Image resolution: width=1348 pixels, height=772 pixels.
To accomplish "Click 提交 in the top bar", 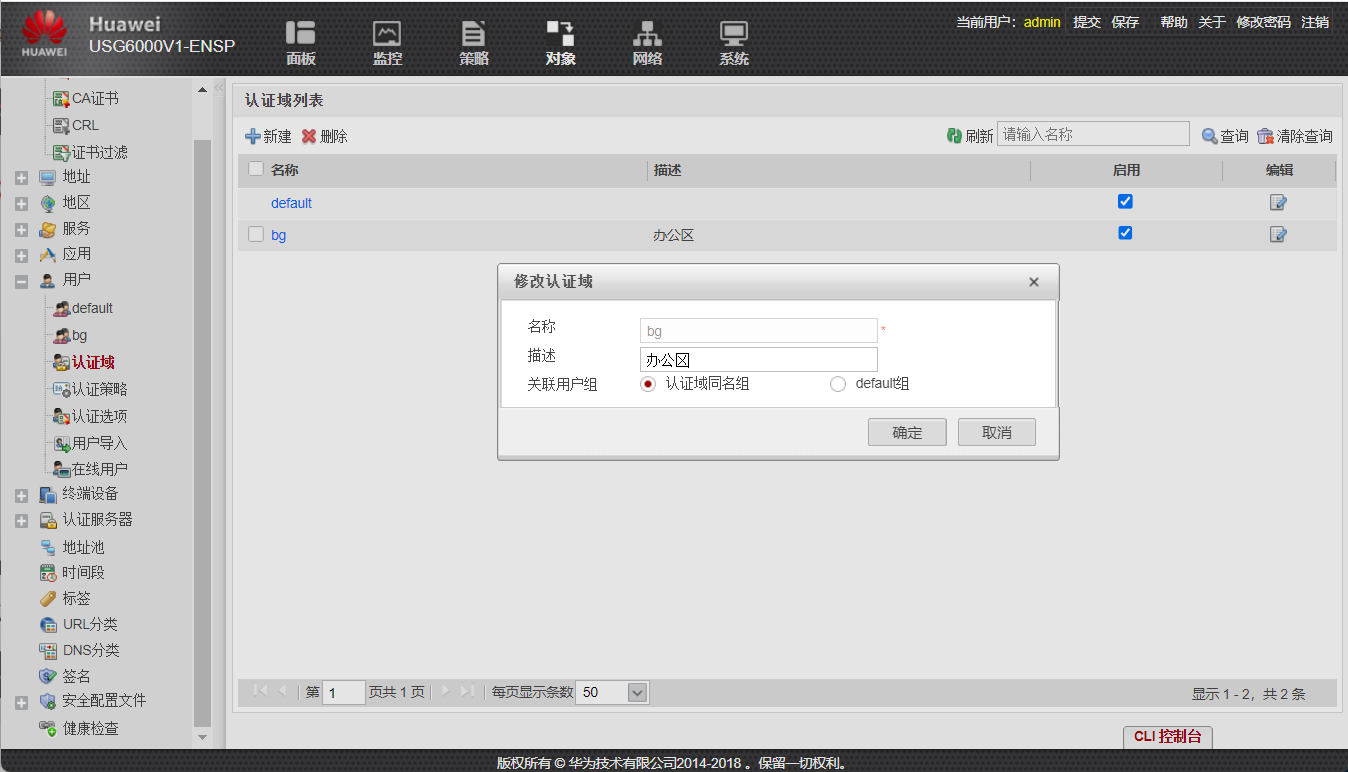I will point(1087,22).
